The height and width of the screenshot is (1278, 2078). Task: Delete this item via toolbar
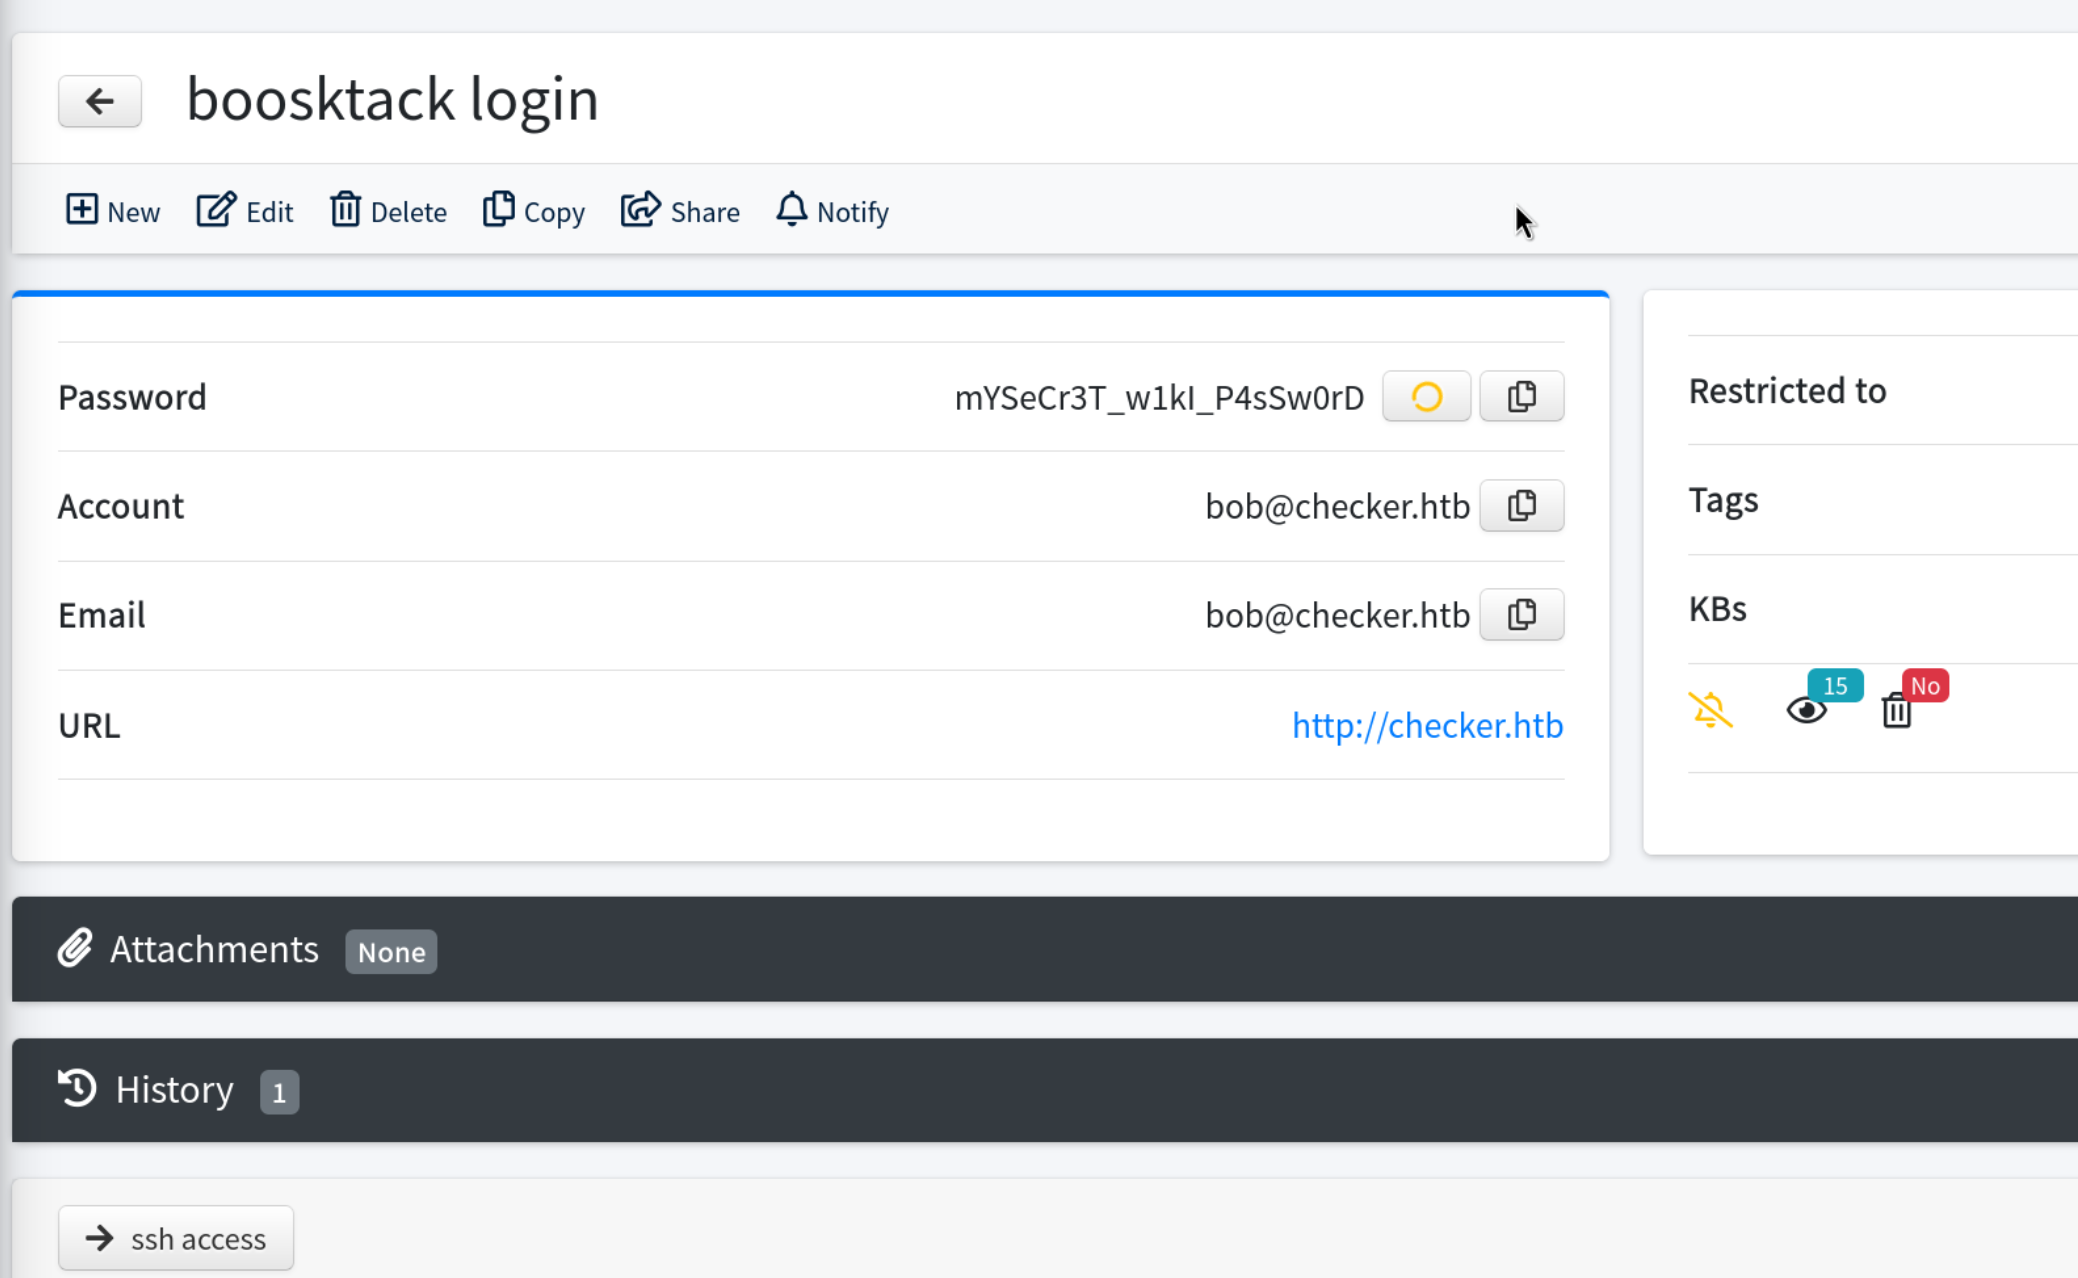(x=388, y=212)
